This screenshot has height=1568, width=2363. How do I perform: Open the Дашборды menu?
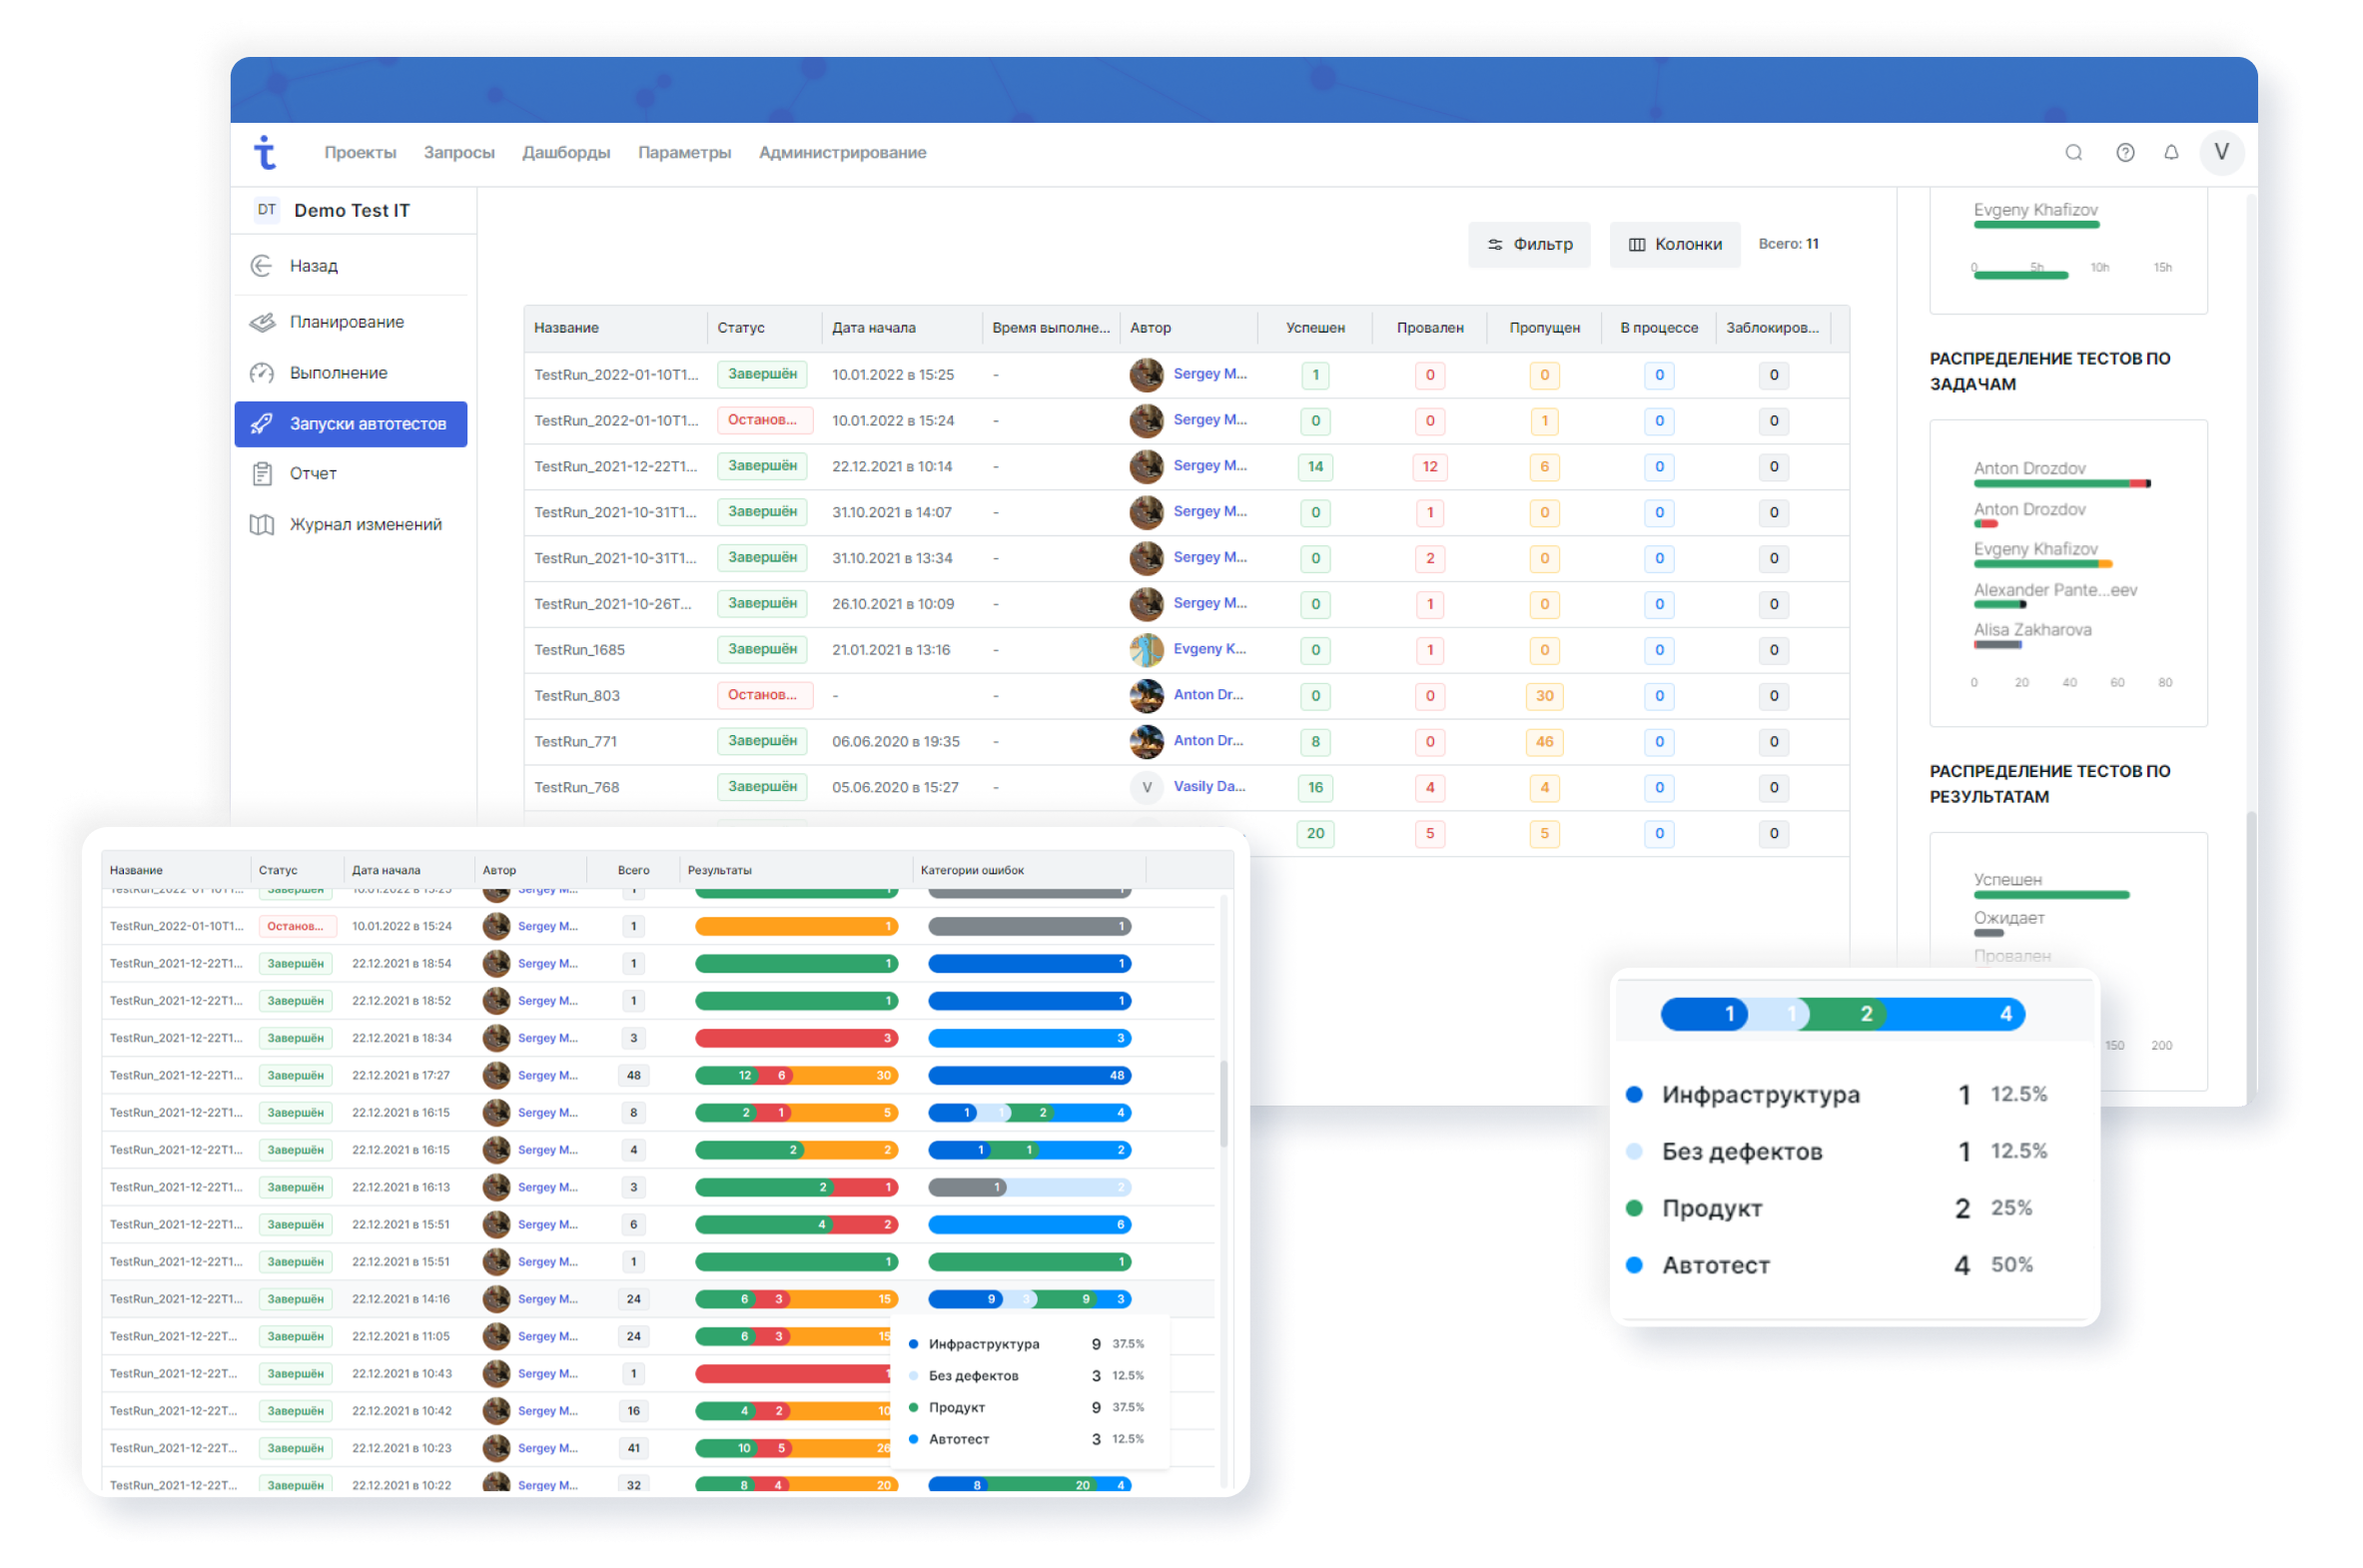(566, 152)
